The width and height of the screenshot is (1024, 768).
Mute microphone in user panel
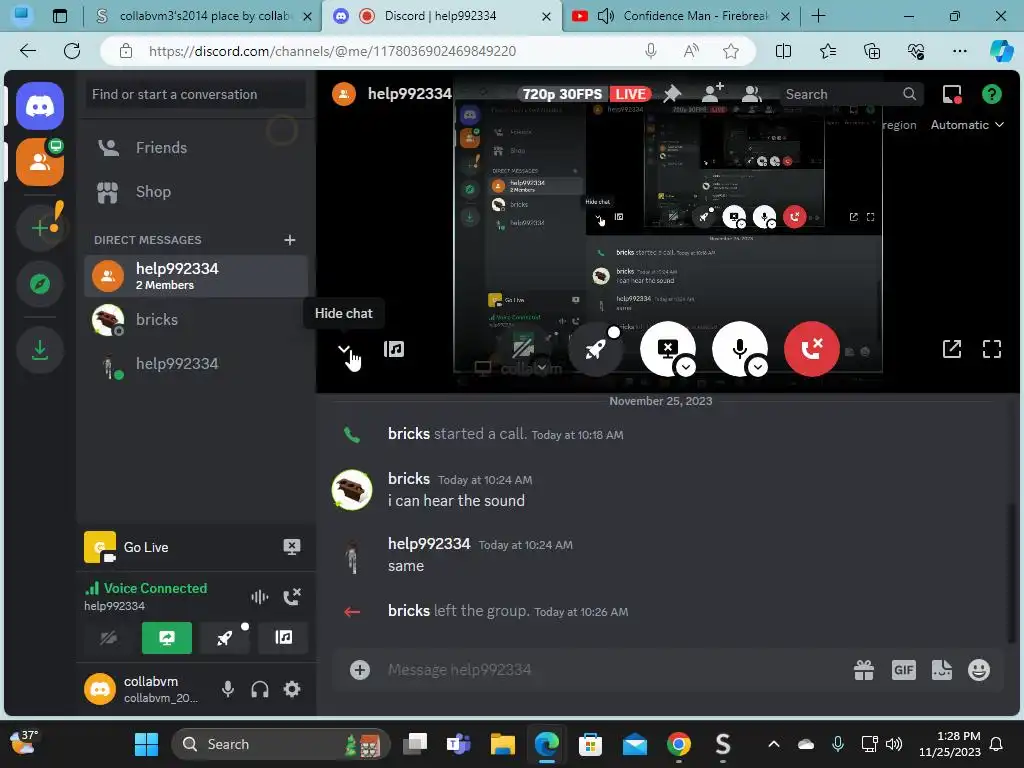click(228, 689)
